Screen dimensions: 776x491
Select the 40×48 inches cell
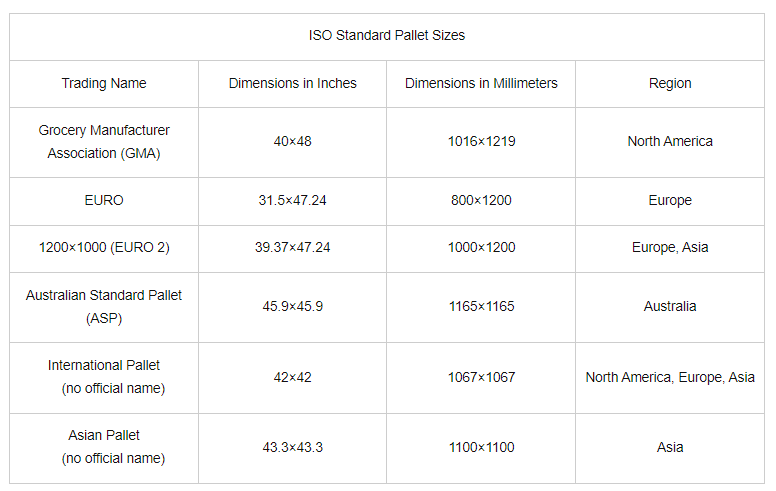(x=292, y=141)
